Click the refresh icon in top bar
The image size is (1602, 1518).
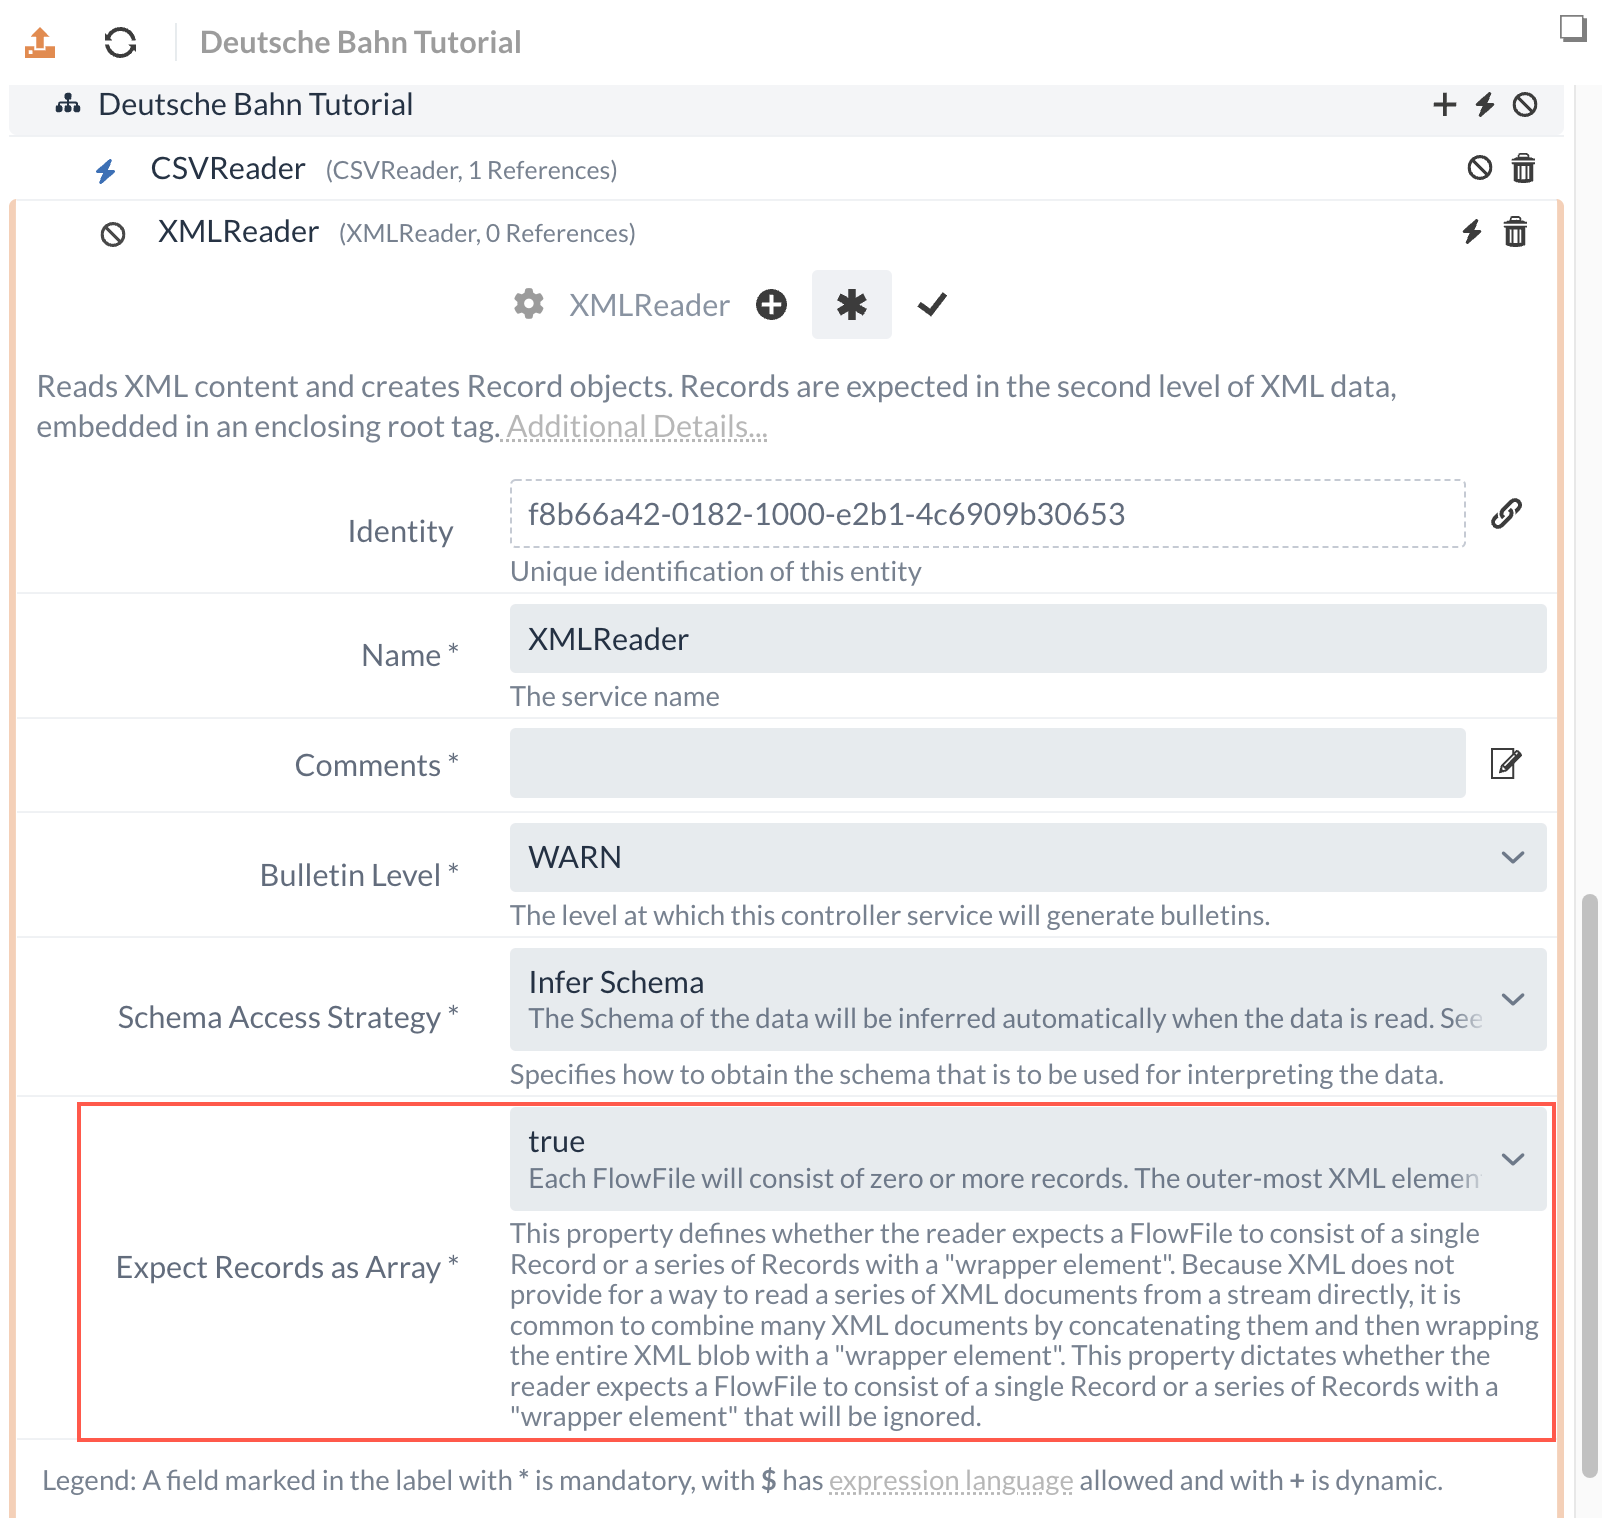[120, 42]
